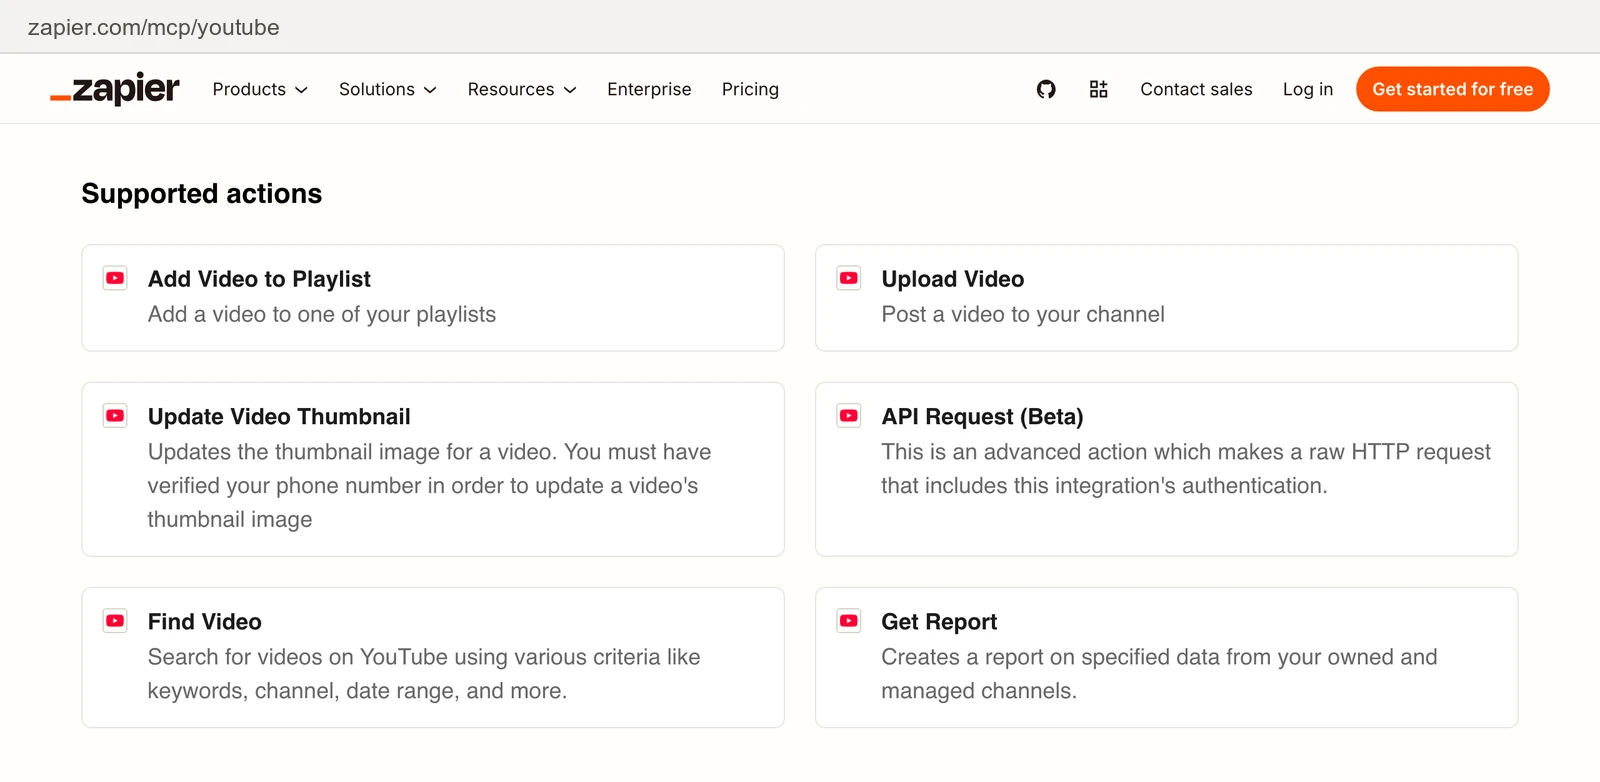This screenshot has width=1600, height=782.
Task: Open the Get Report title
Action: pyautogui.click(x=939, y=622)
